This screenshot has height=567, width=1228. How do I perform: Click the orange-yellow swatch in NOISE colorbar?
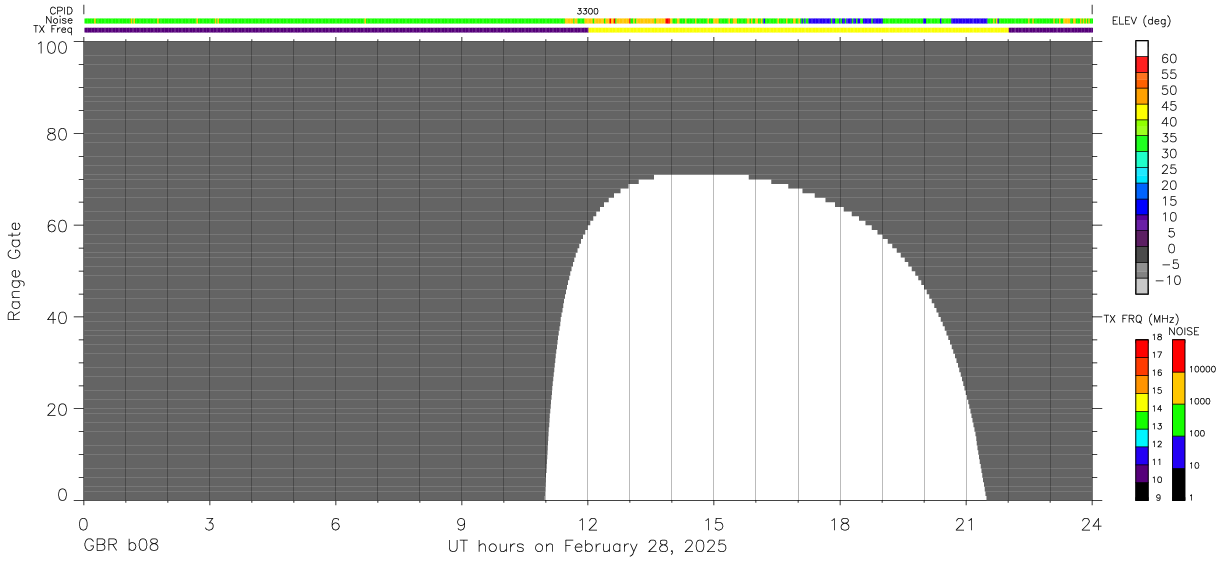[1178, 388]
